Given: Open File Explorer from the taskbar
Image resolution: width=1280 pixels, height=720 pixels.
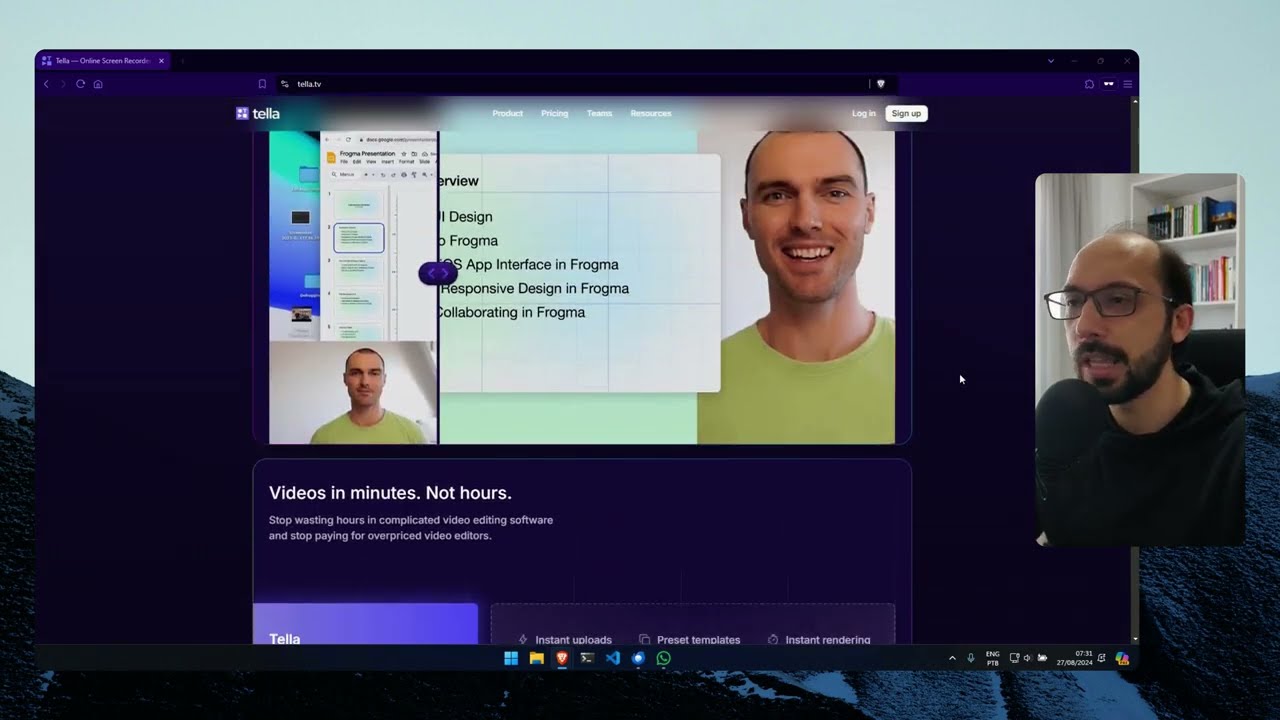Looking at the screenshot, I should tap(536, 658).
